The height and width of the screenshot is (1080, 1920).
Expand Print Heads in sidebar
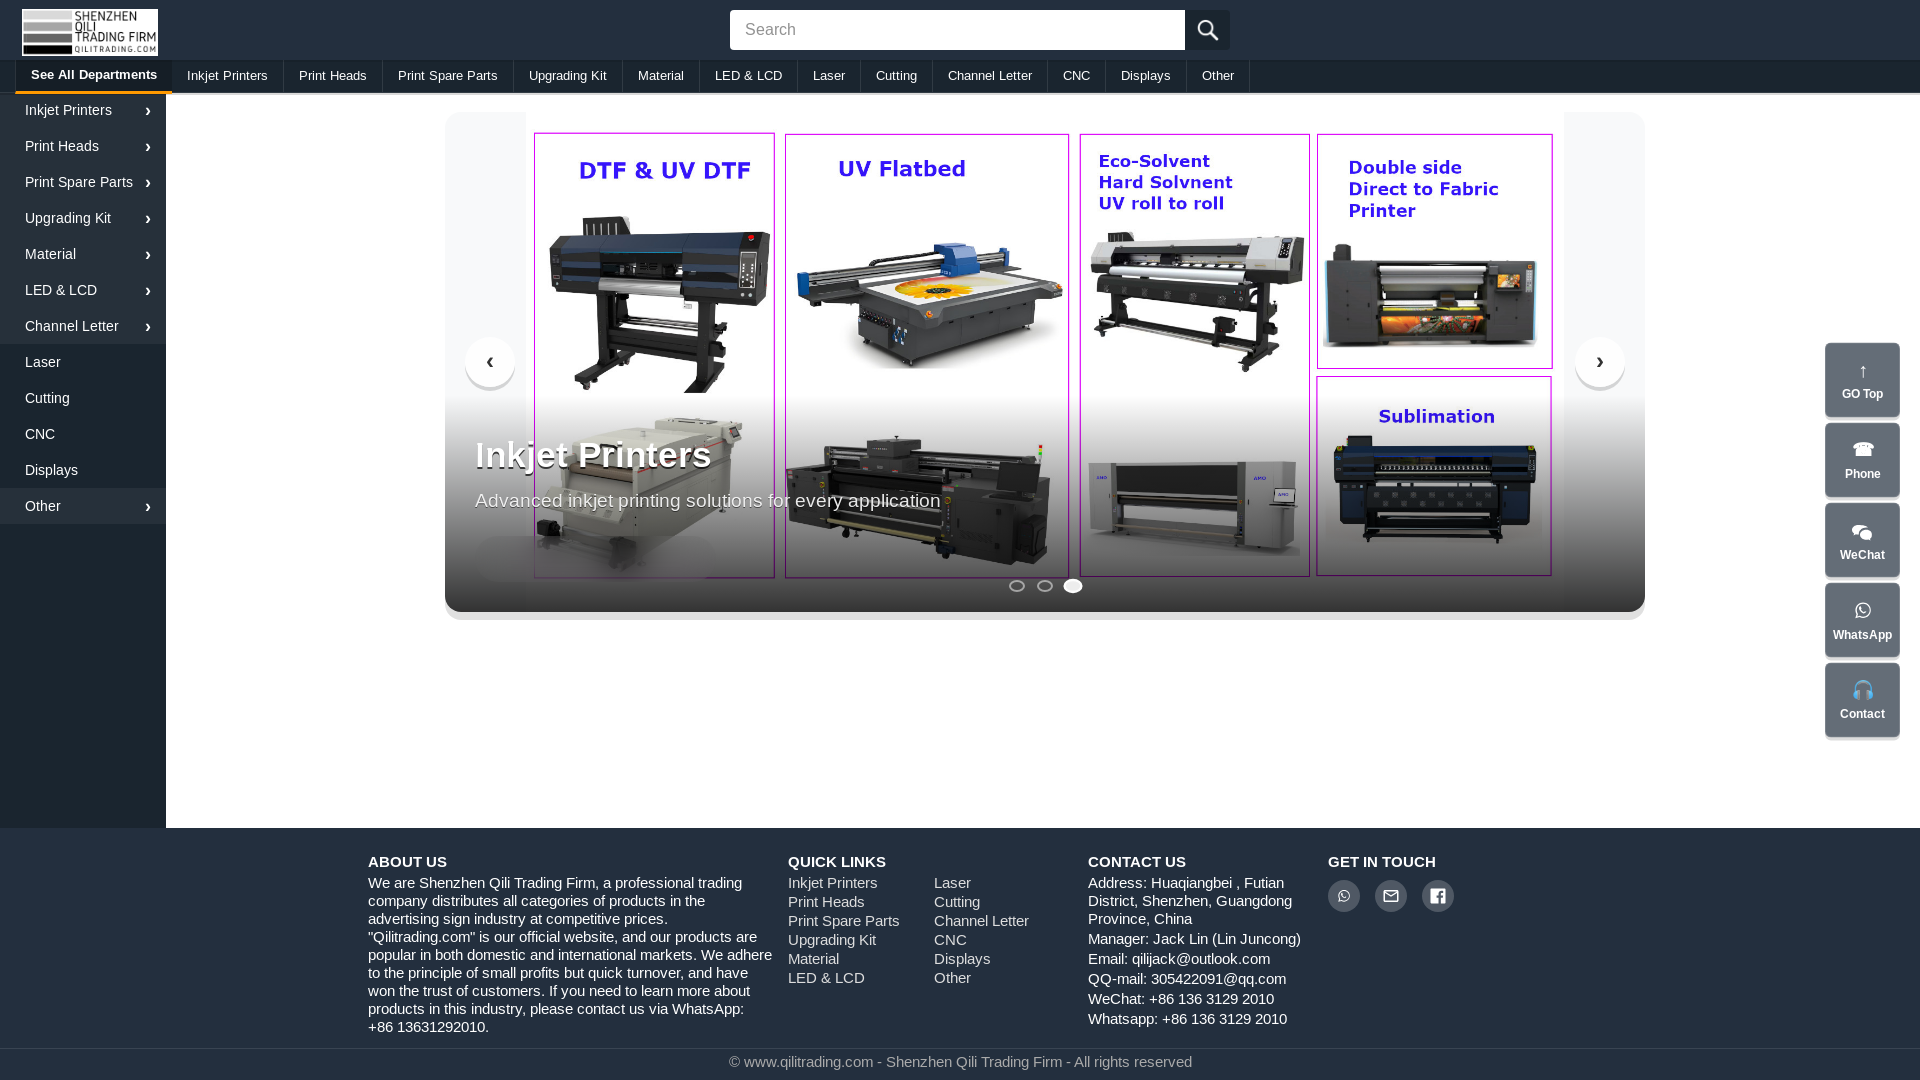tap(83, 146)
